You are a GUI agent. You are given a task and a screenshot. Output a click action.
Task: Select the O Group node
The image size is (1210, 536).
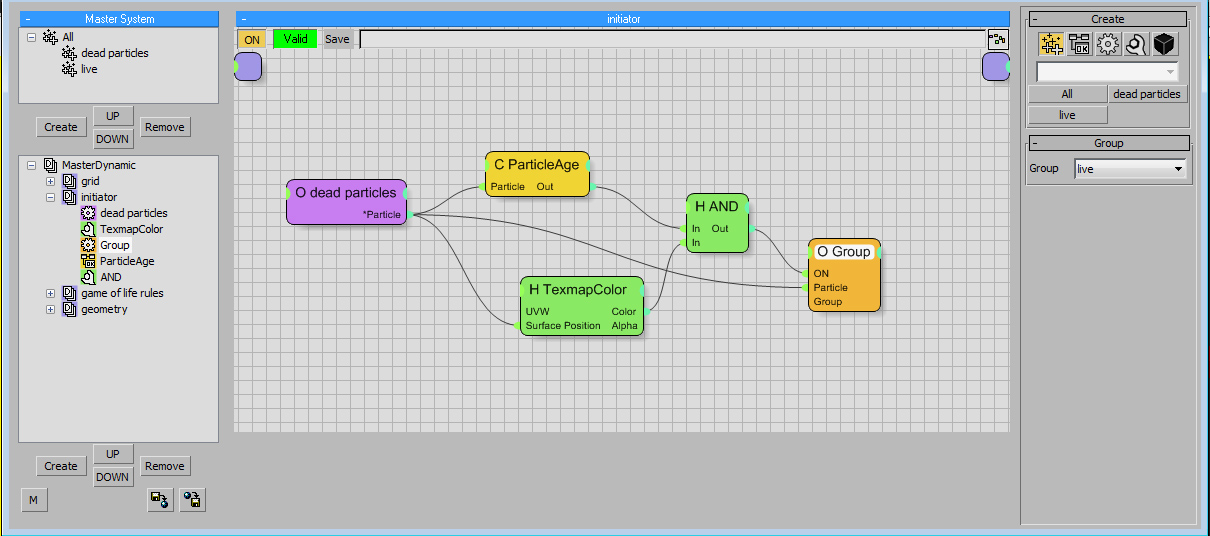point(844,275)
